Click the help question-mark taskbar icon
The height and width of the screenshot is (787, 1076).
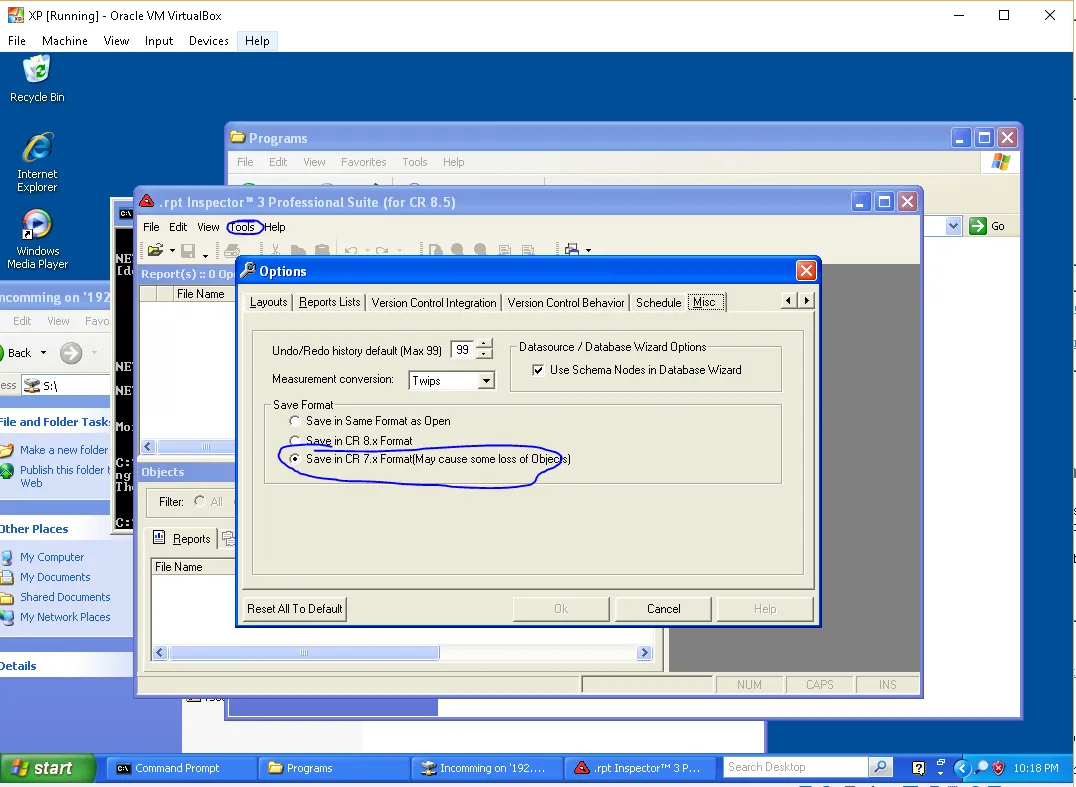pyautogui.click(x=918, y=768)
